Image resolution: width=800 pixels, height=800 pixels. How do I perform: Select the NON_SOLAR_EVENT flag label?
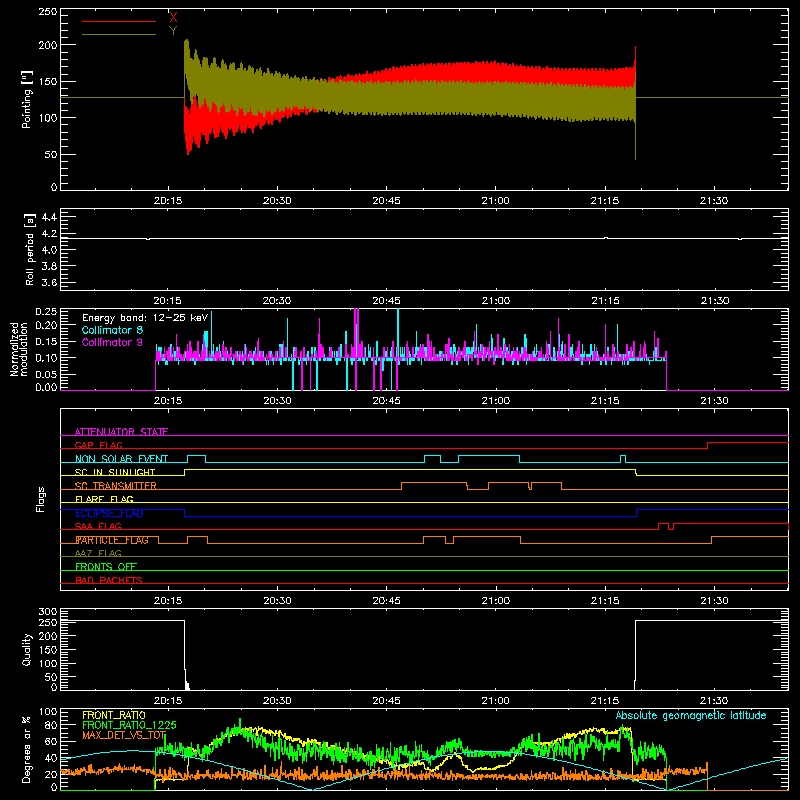[121, 459]
